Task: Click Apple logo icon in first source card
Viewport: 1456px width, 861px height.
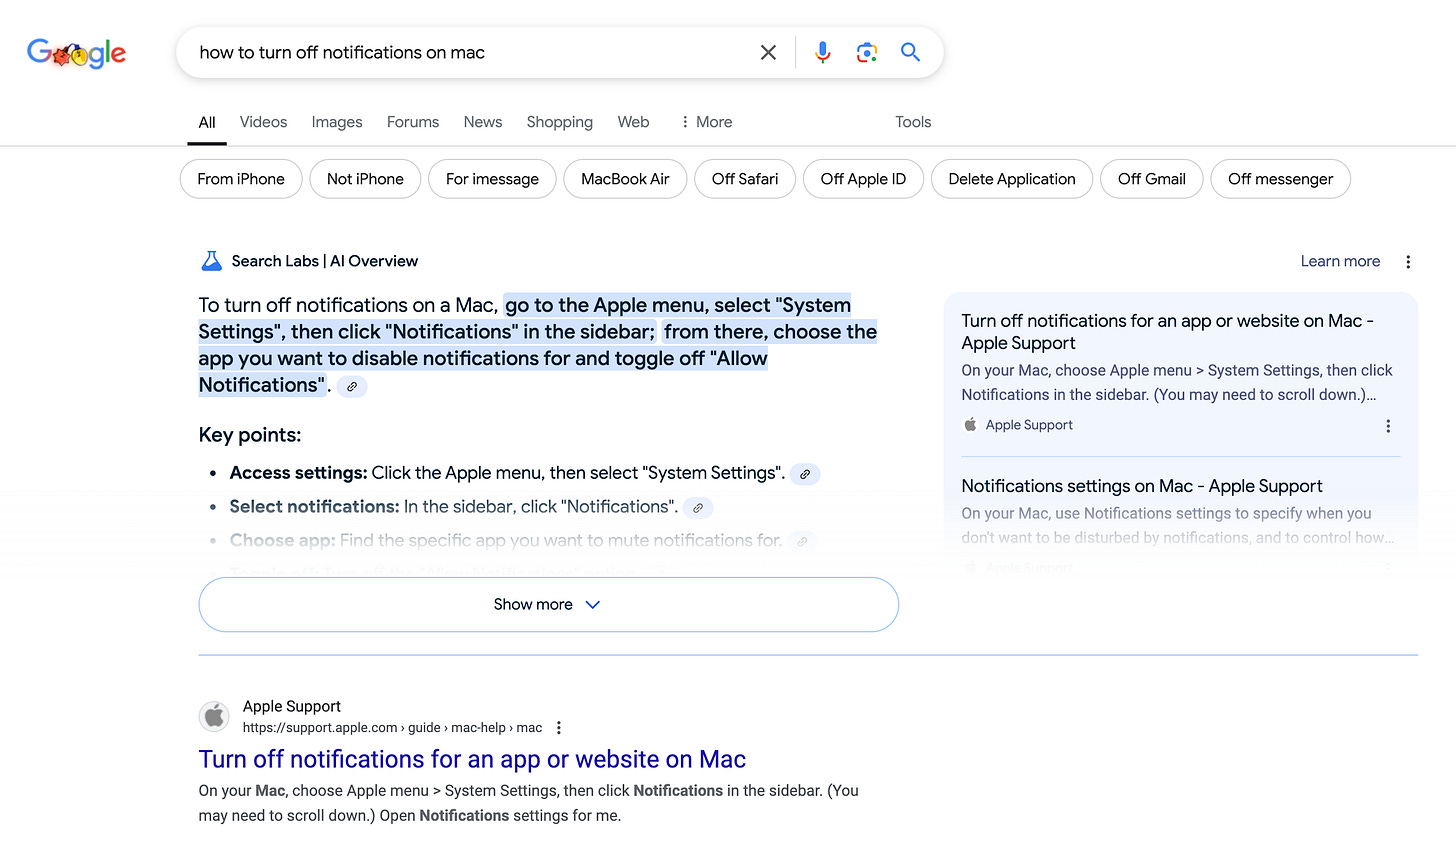Action: (970, 425)
